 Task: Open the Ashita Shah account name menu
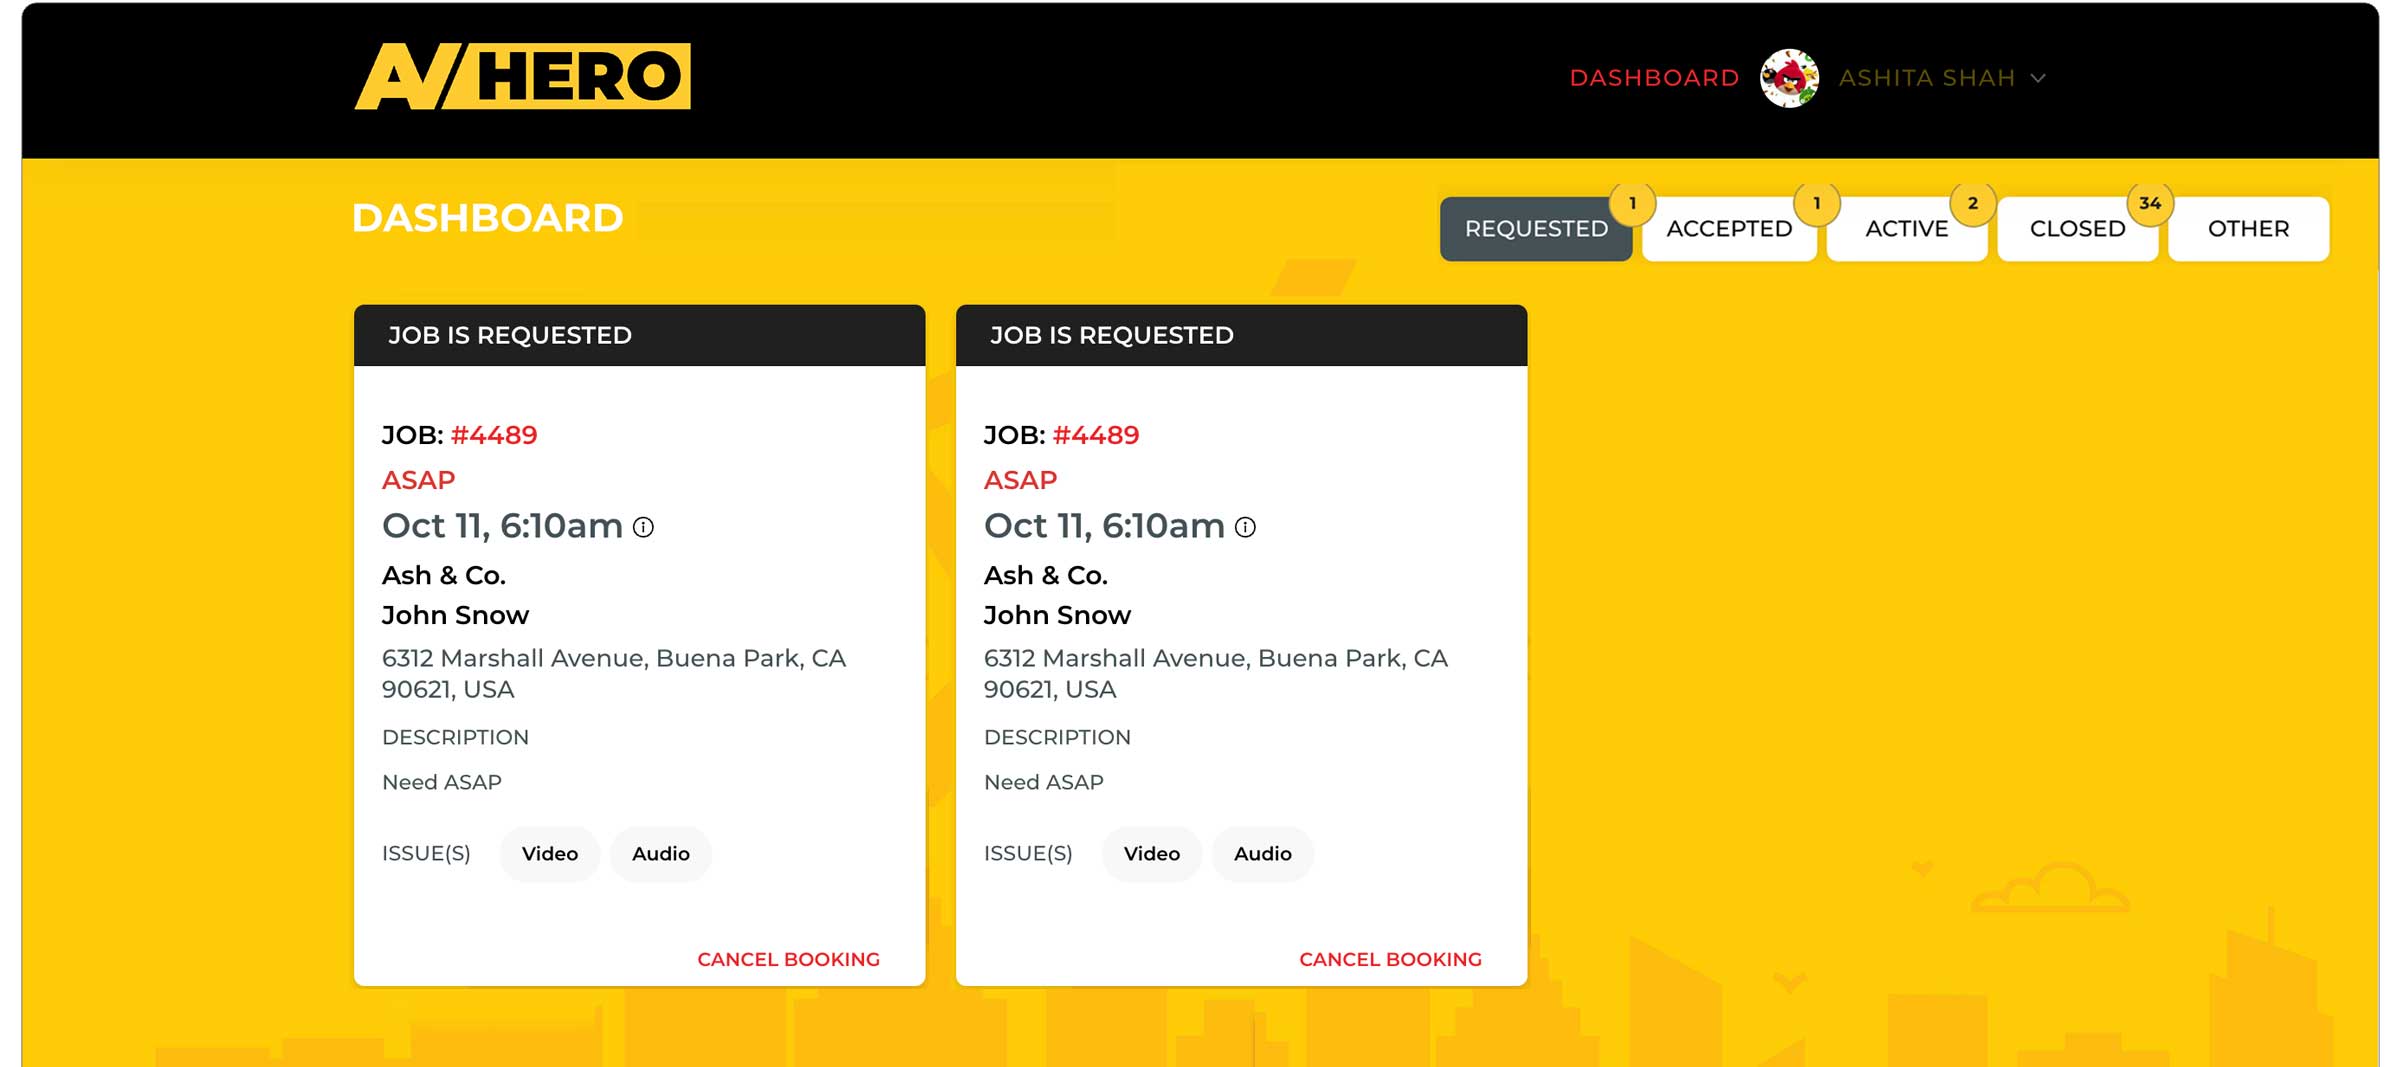[x=1926, y=78]
